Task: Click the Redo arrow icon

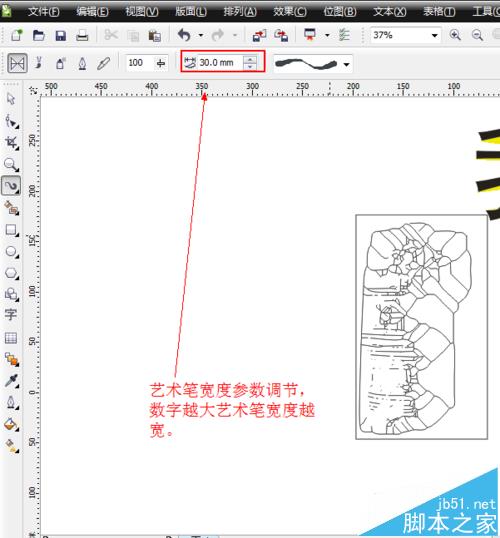Action: pyautogui.click(x=218, y=35)
